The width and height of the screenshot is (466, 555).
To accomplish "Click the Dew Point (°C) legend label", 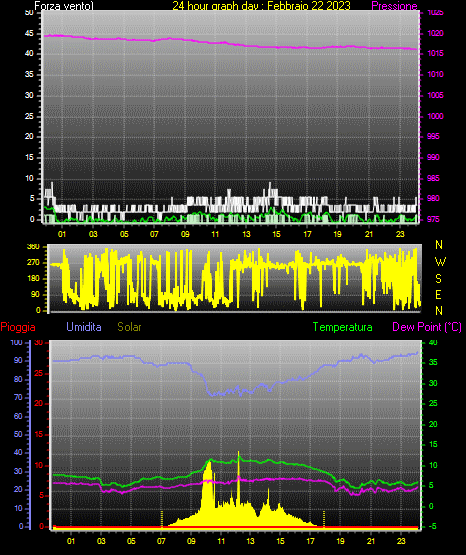I will 427,327.
